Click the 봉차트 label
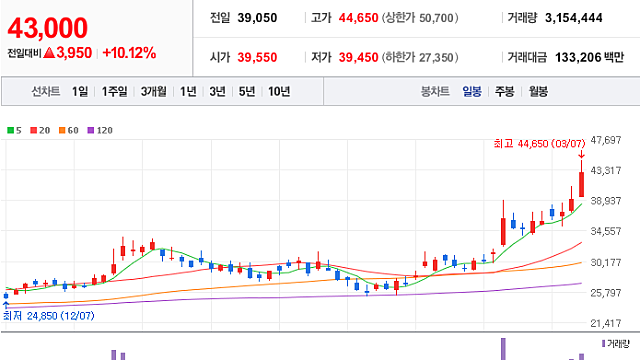 tap(435, 91)
